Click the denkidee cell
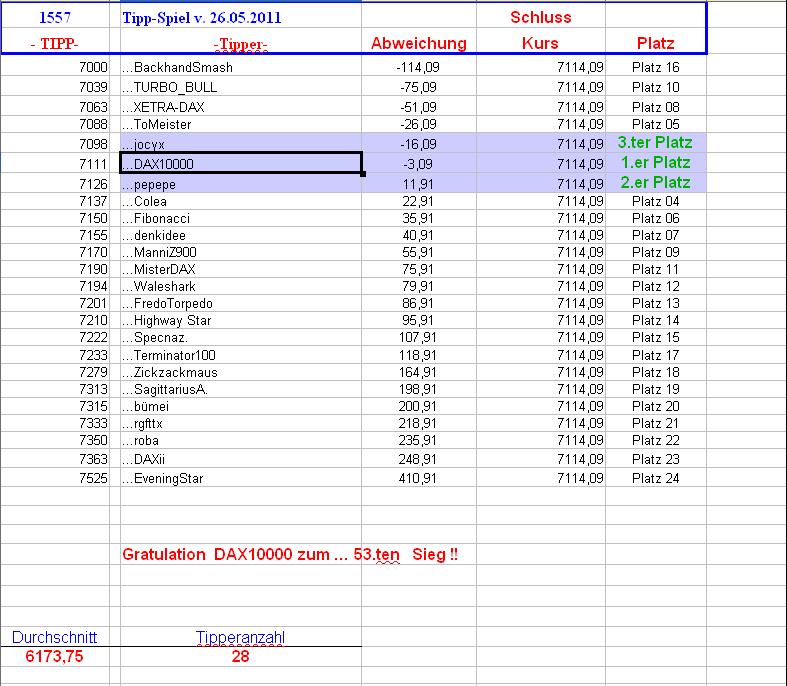The height and width of the screenshot is (686, 787). coord(241,235)
